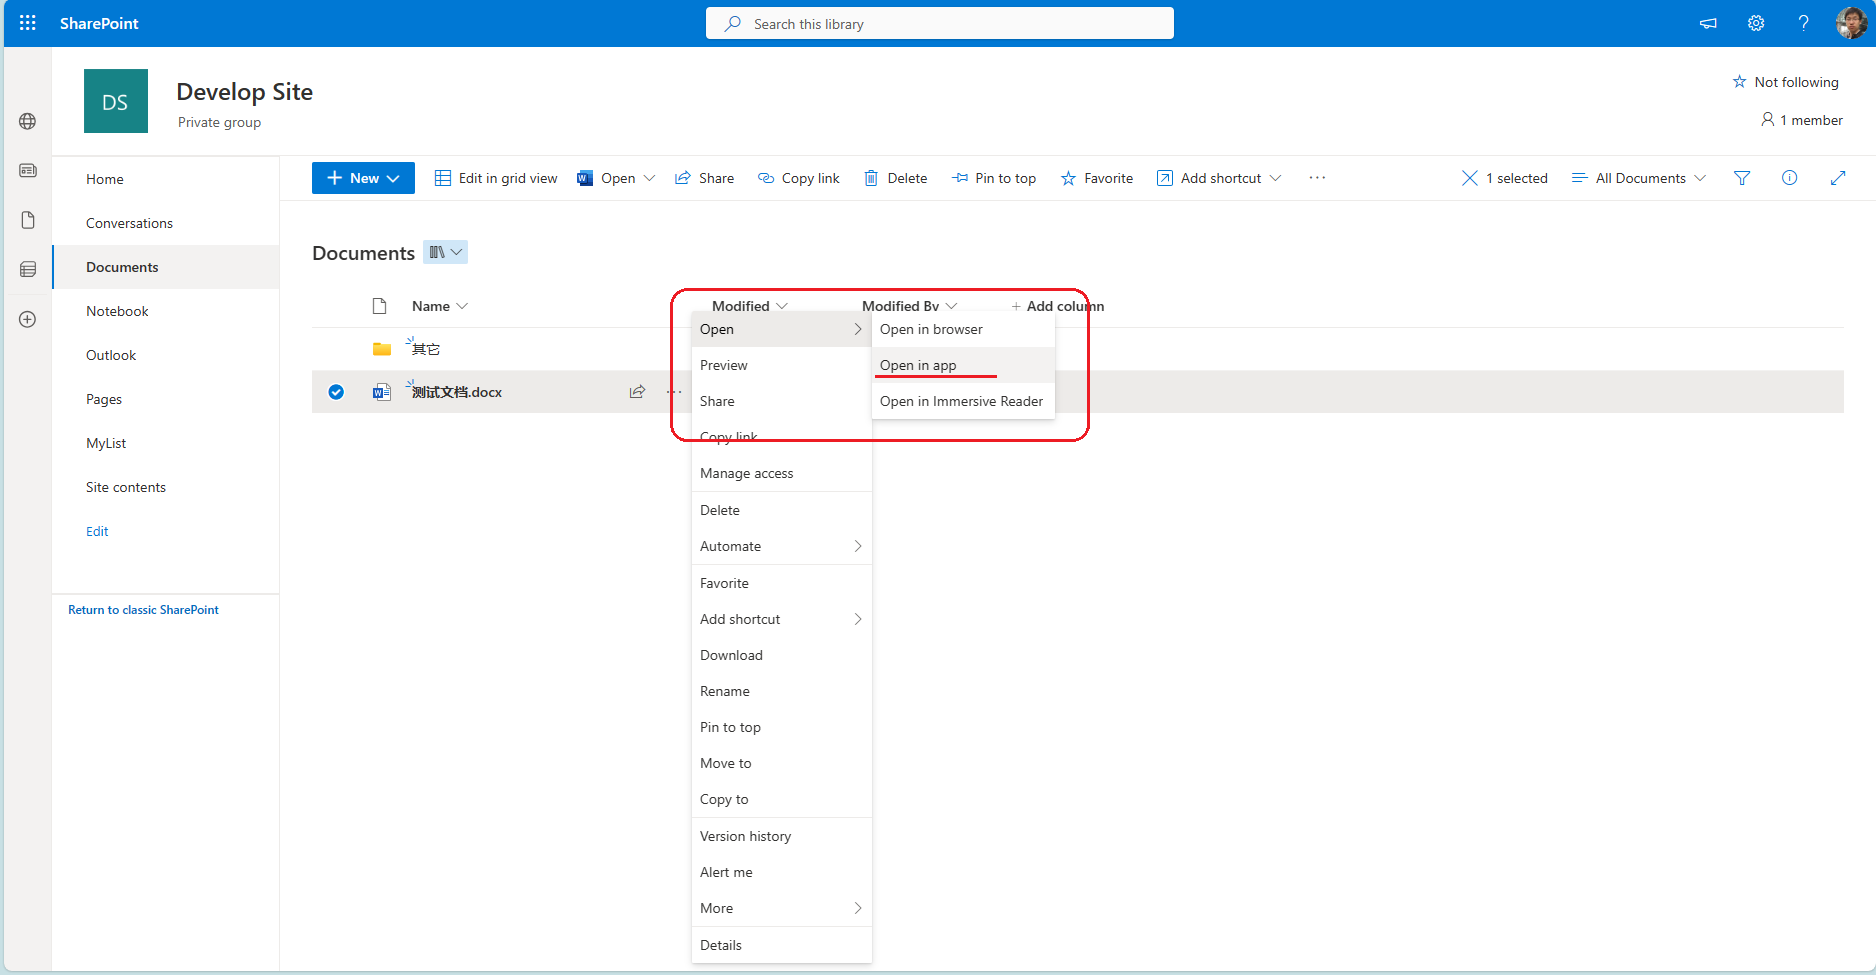Open the Help question mark icon
This screenshot has height=975, width=1876.
pyautogui.click(x=1804, y=22)
